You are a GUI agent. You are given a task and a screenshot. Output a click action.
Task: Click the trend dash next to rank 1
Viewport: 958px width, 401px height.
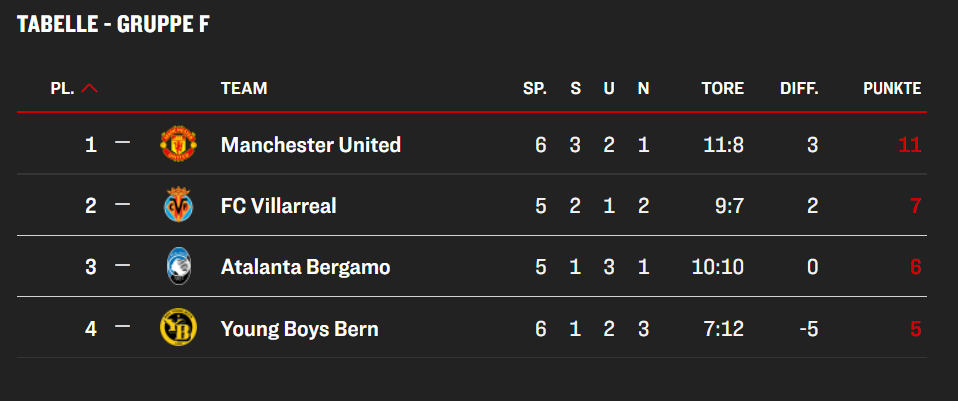[x=123, y=142]
